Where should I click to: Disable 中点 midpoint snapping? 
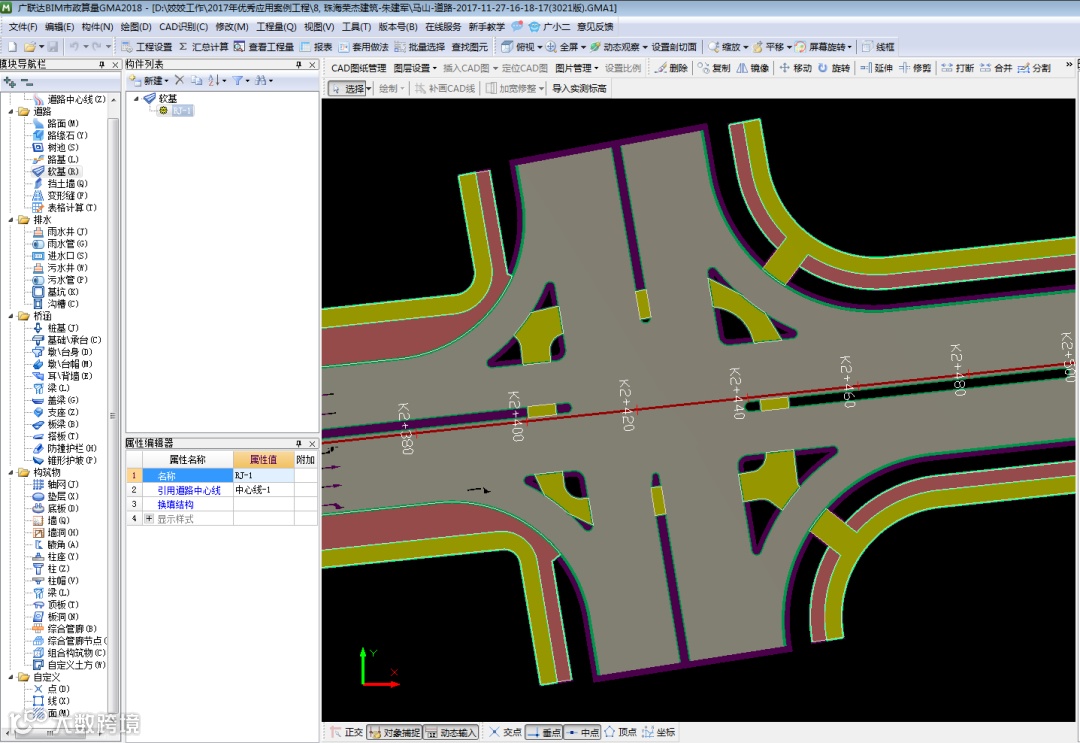(583, 733)
